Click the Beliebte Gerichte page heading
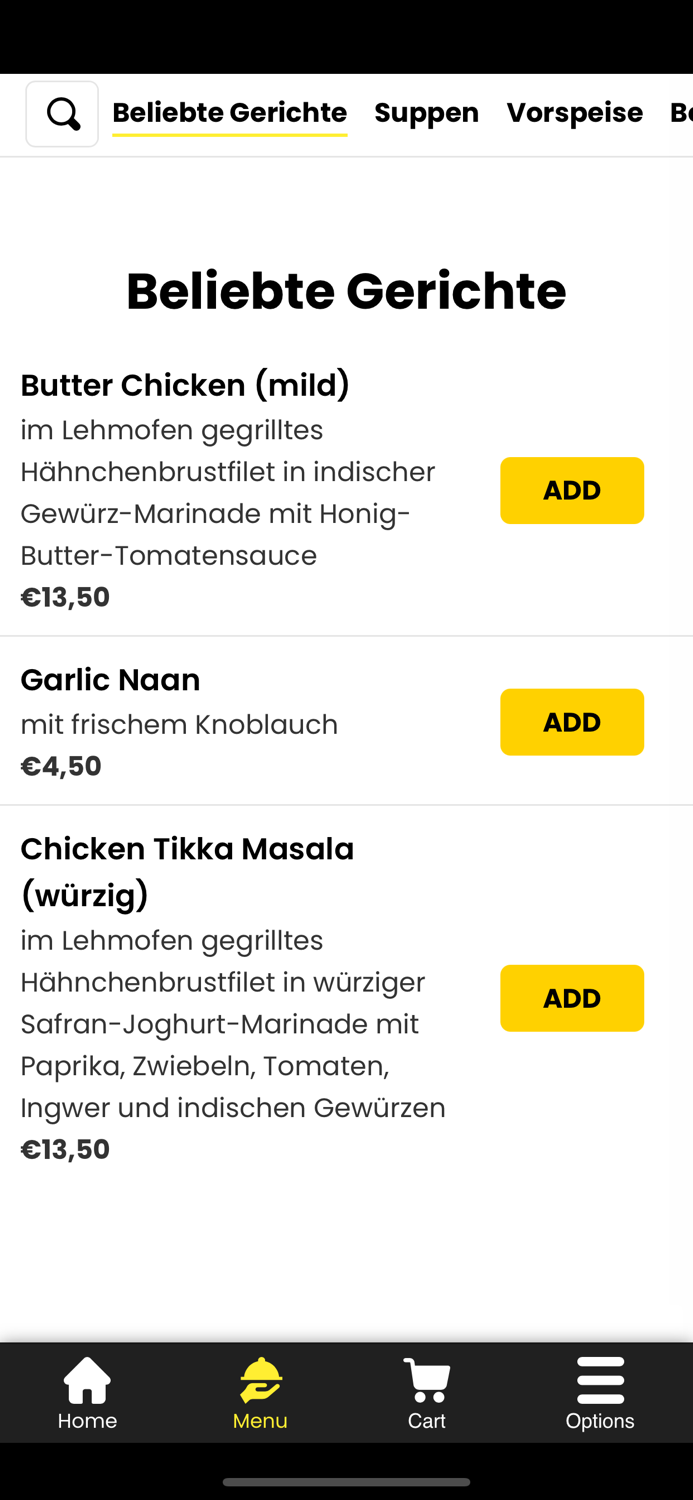Screen dimensions: 693x1500 point(346,291)
